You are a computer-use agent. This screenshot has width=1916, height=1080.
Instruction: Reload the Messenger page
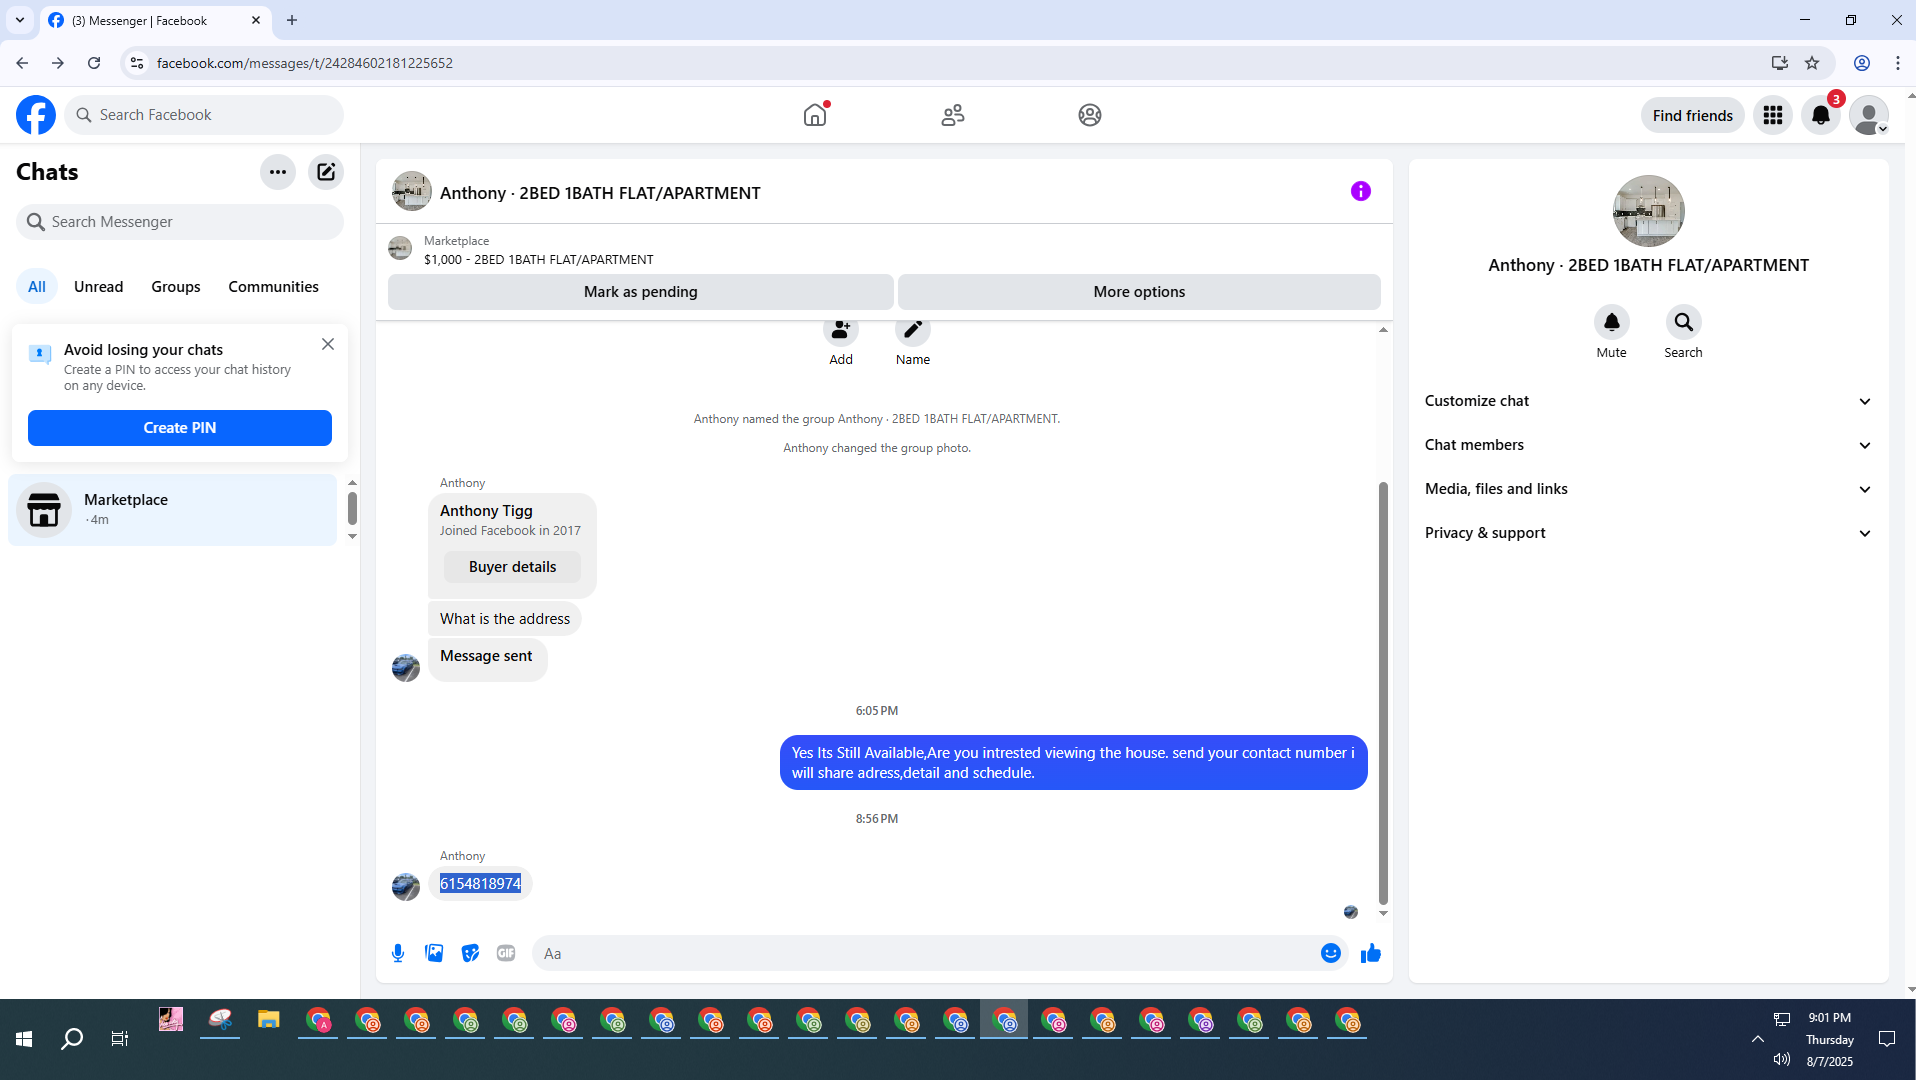point(94,63)
